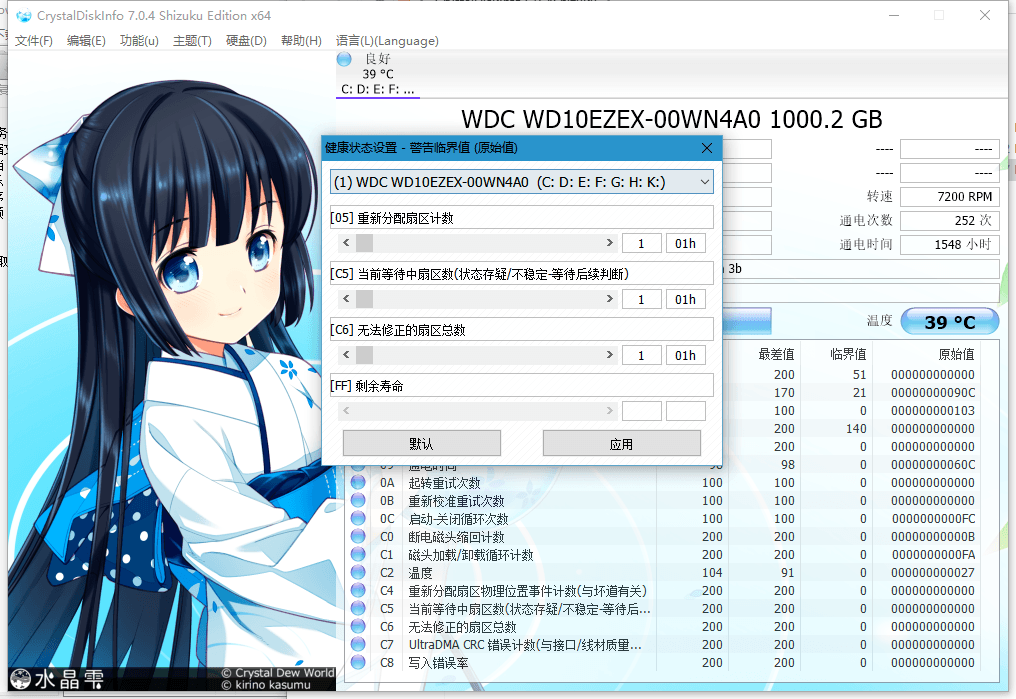Image resolution: width=1016 pixels, height=699 pixels.
Task: Click the status orb of row C6
Action: coord(358,626)
